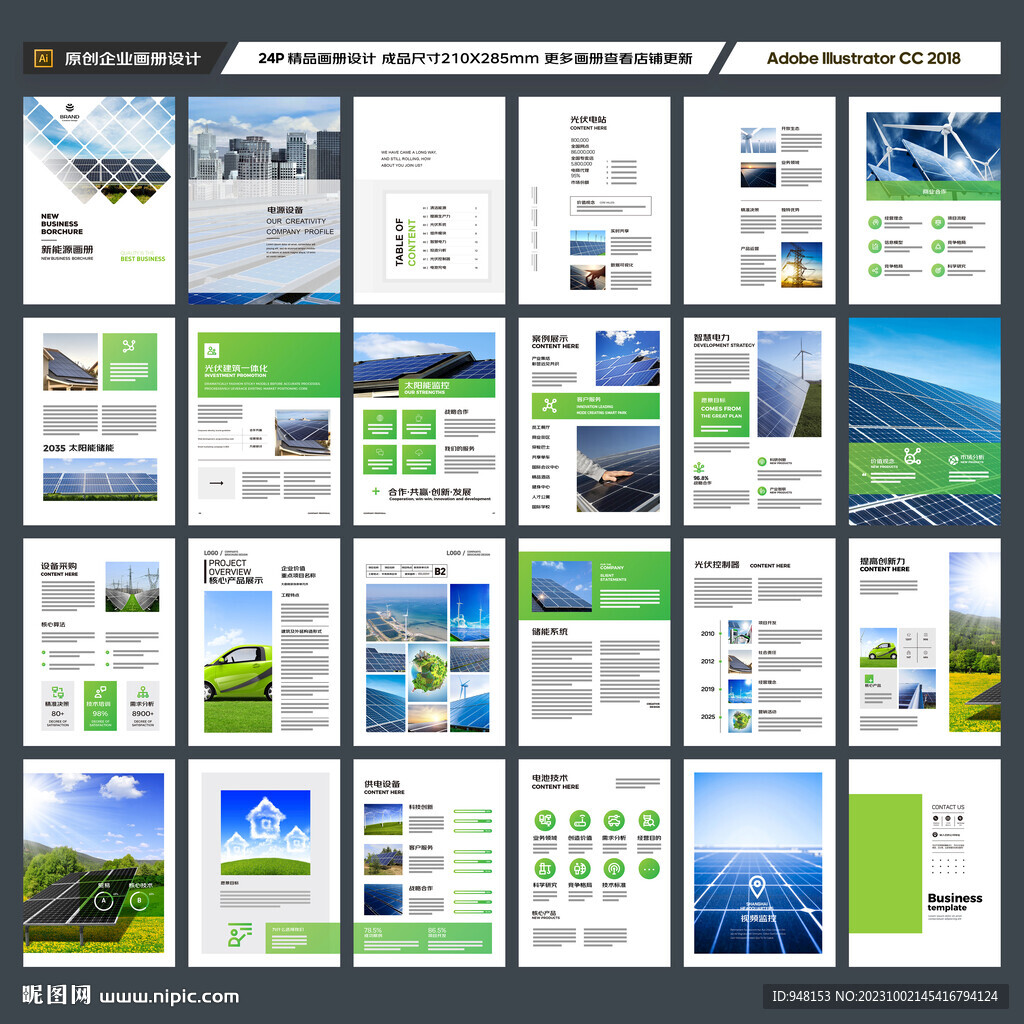Open the 提高创新力 page thumbnail
The width and height of the screenshot is (1024, 1024).
click(925, 642)
